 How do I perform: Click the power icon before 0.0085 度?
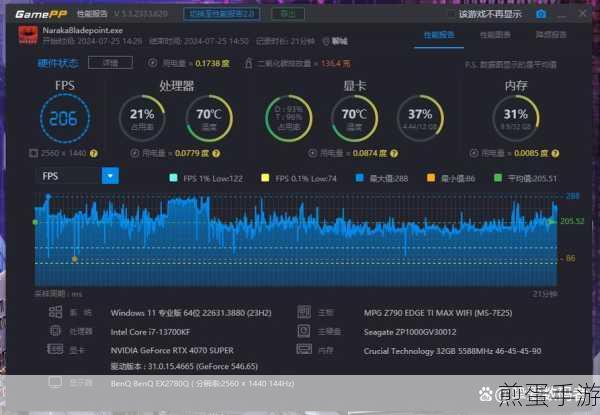click(x=474, y=153)
